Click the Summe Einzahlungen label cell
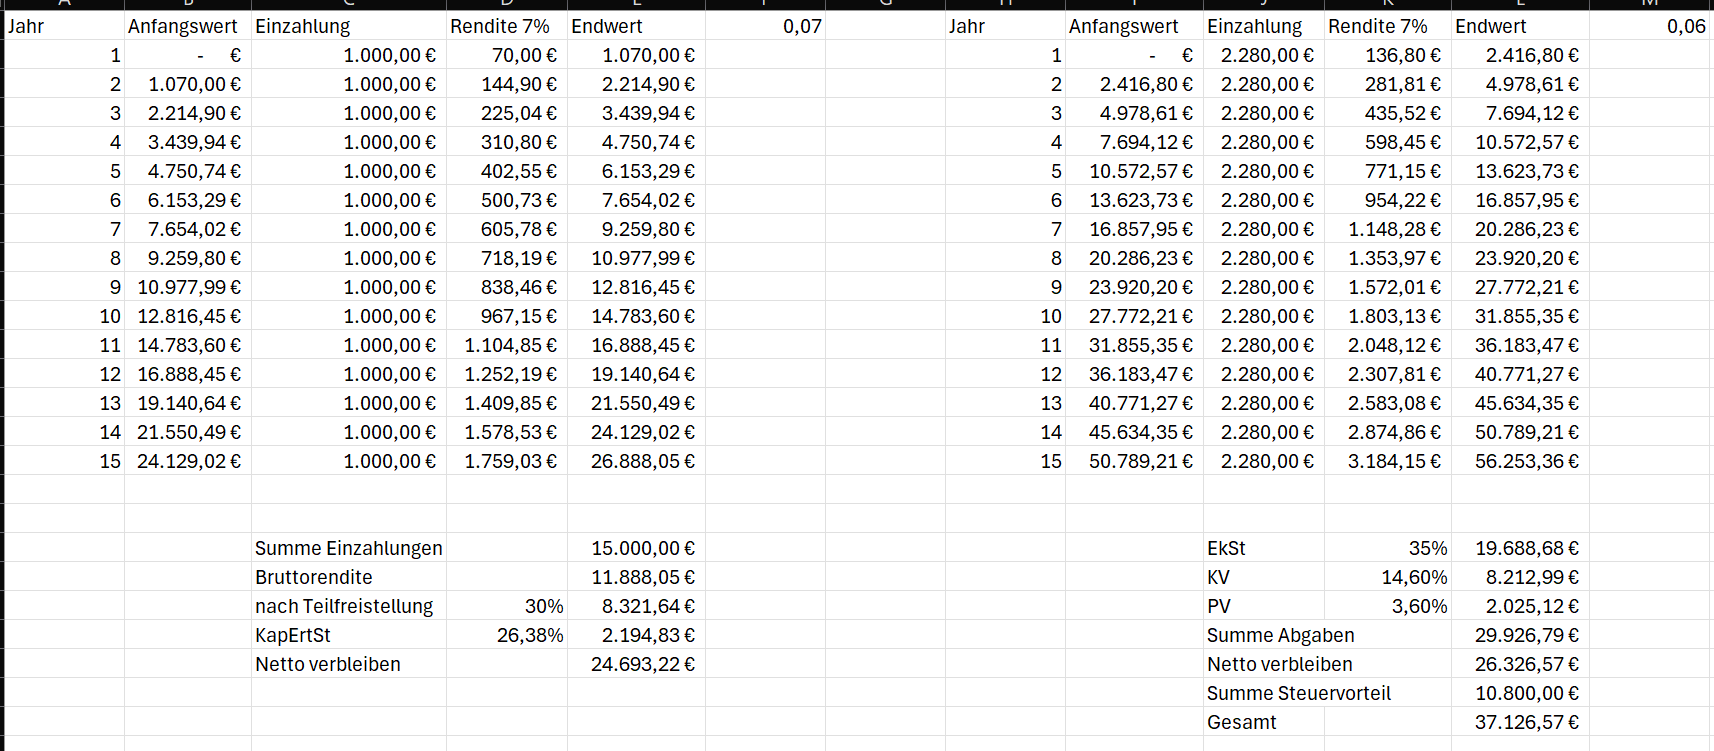Screen dimensions: 1714x751 pyautogui.click(x=348, y=548)
